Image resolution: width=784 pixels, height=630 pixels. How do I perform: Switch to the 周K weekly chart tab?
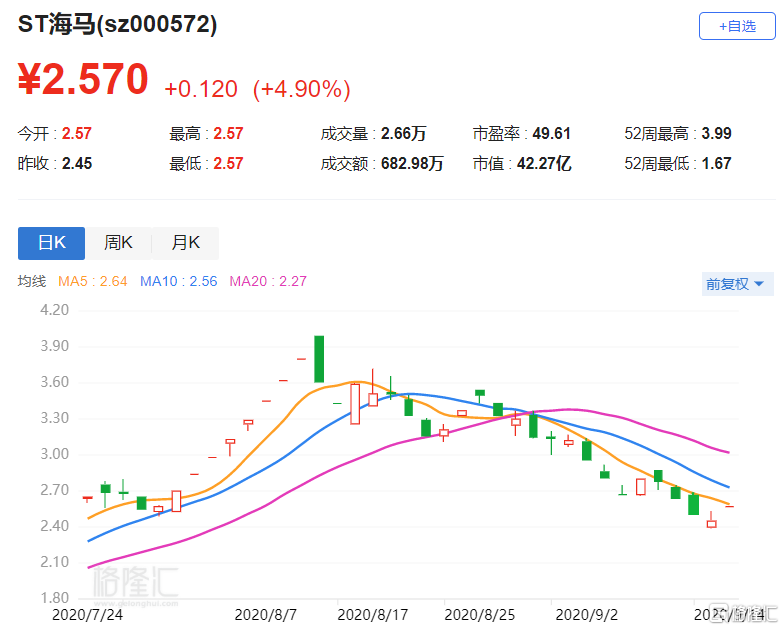(x=118, y=243)
